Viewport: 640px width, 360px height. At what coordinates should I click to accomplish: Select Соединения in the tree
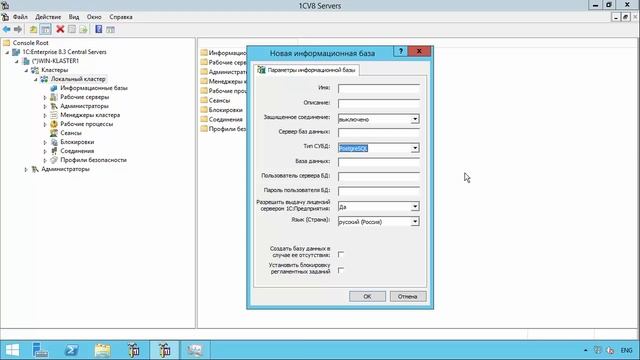point(77,151)
